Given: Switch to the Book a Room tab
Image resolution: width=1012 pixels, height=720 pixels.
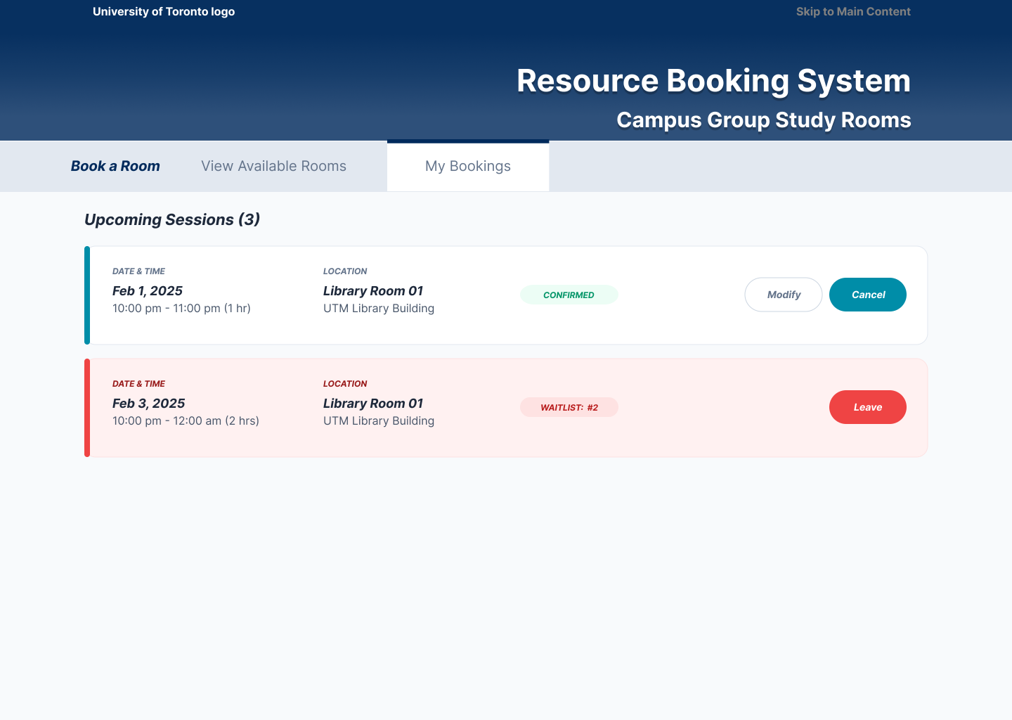Looking at the screenshot, I should (115, 165).
